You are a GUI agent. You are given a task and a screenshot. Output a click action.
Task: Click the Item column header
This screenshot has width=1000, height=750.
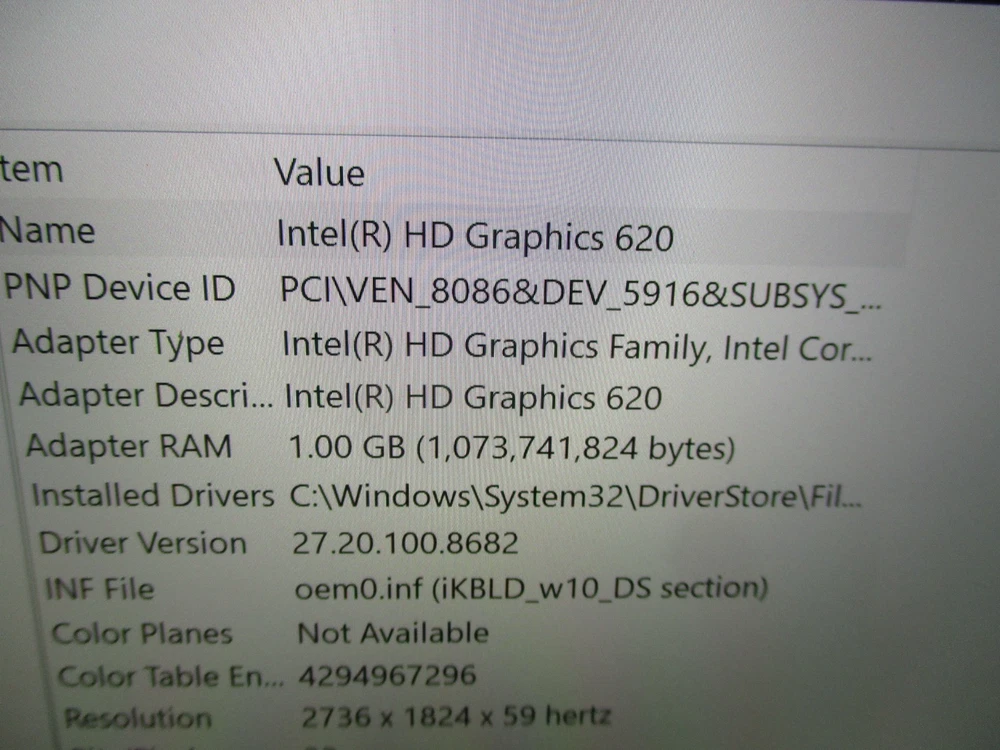click(32, 170)
